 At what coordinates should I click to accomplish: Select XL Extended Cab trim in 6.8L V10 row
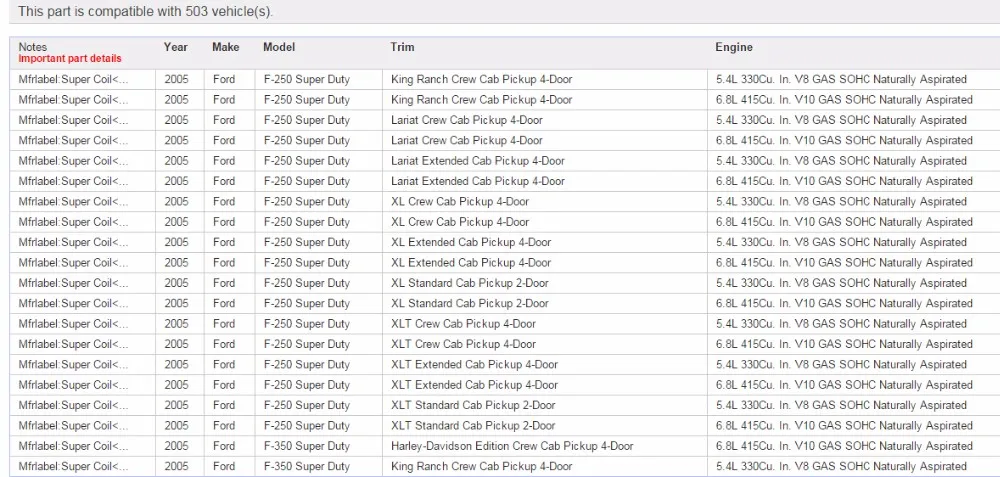click(x=471, y=263)
